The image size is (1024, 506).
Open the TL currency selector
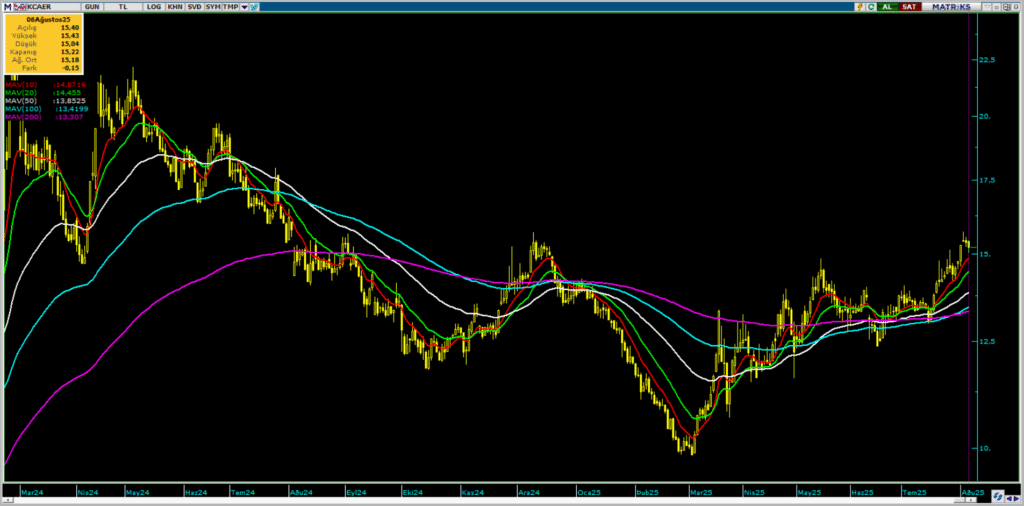tap(122, 6)
